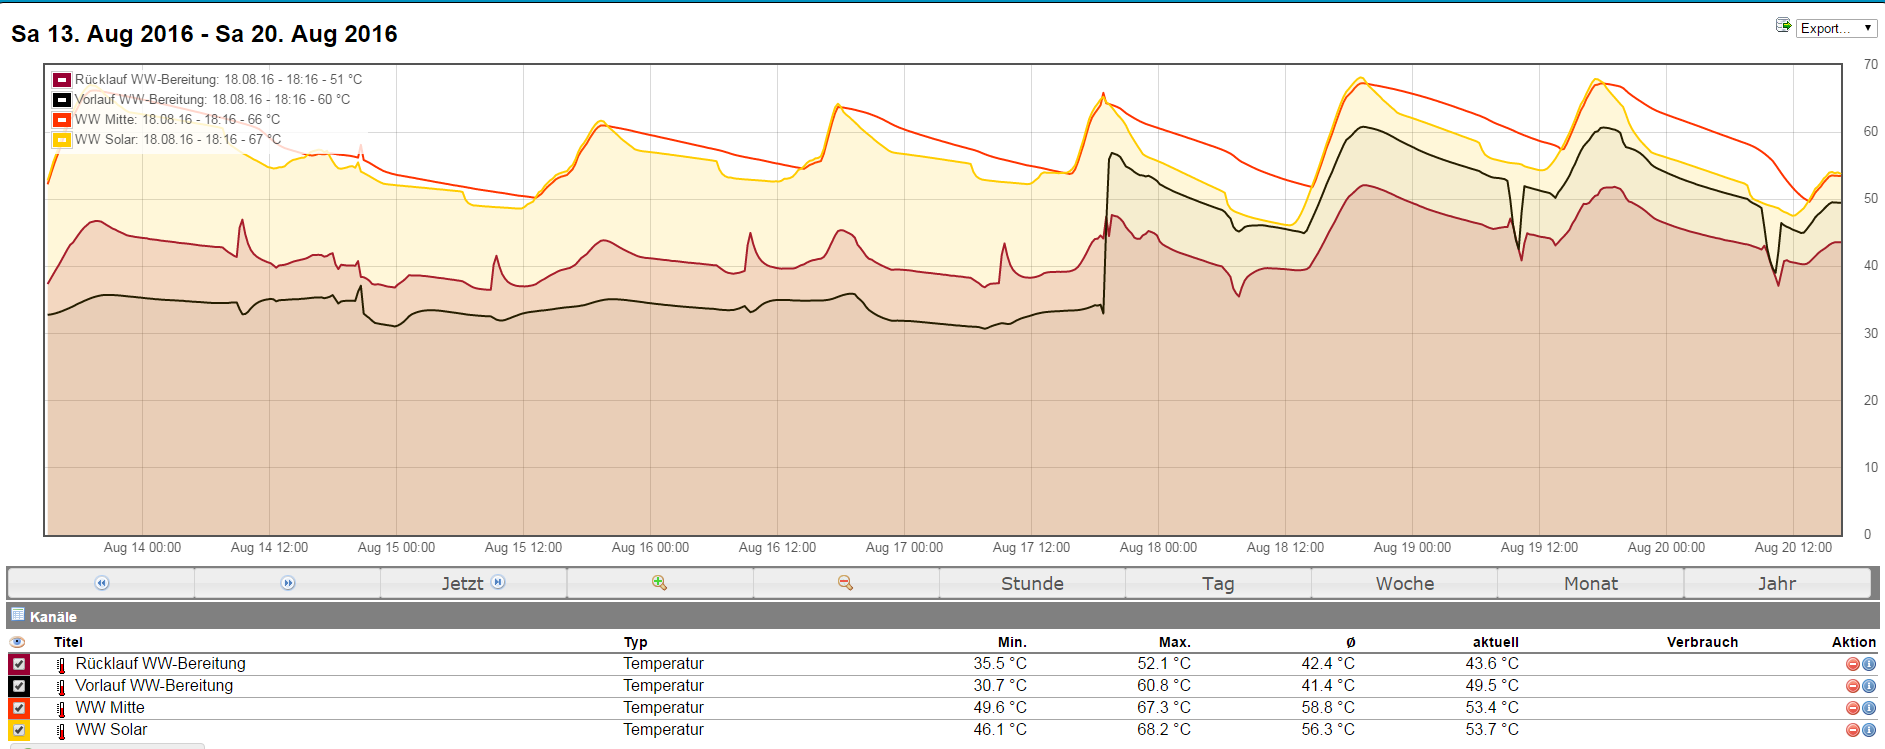This screenshot has height=749, width=1885.
Task: Click the 68.2 °C max value for WW Solar
Action: pos(1164,730)
